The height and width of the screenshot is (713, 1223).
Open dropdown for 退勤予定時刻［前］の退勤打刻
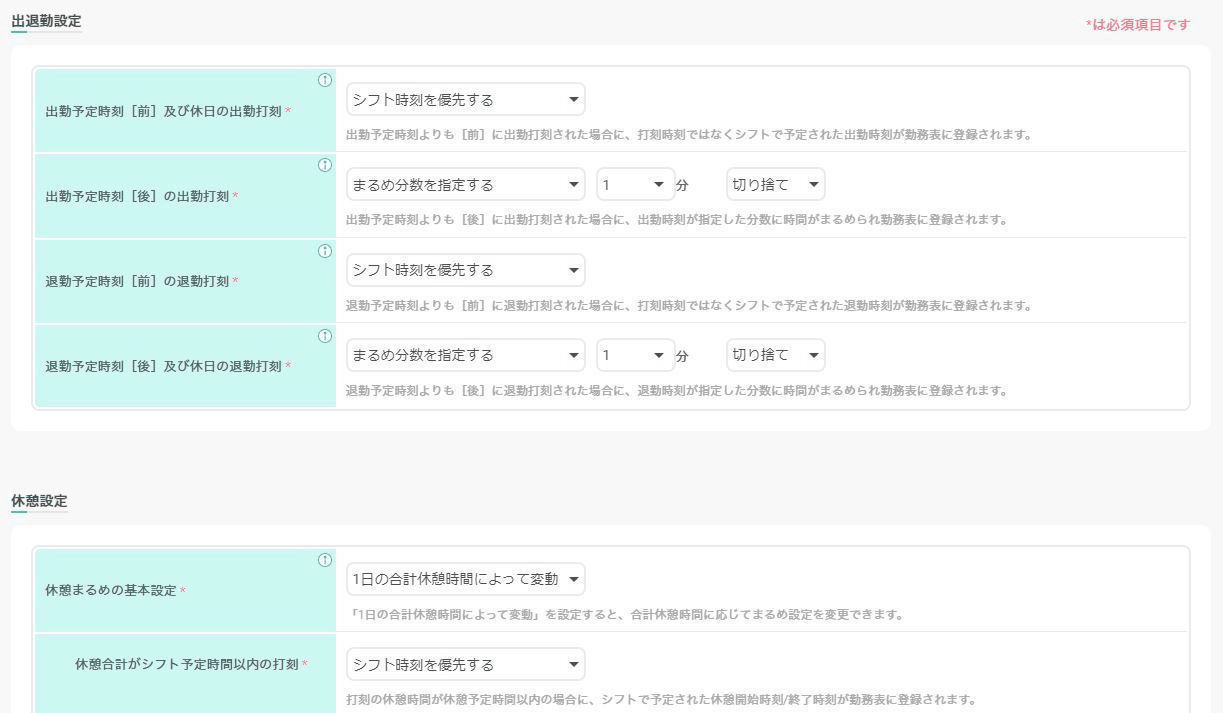point(465,270)
